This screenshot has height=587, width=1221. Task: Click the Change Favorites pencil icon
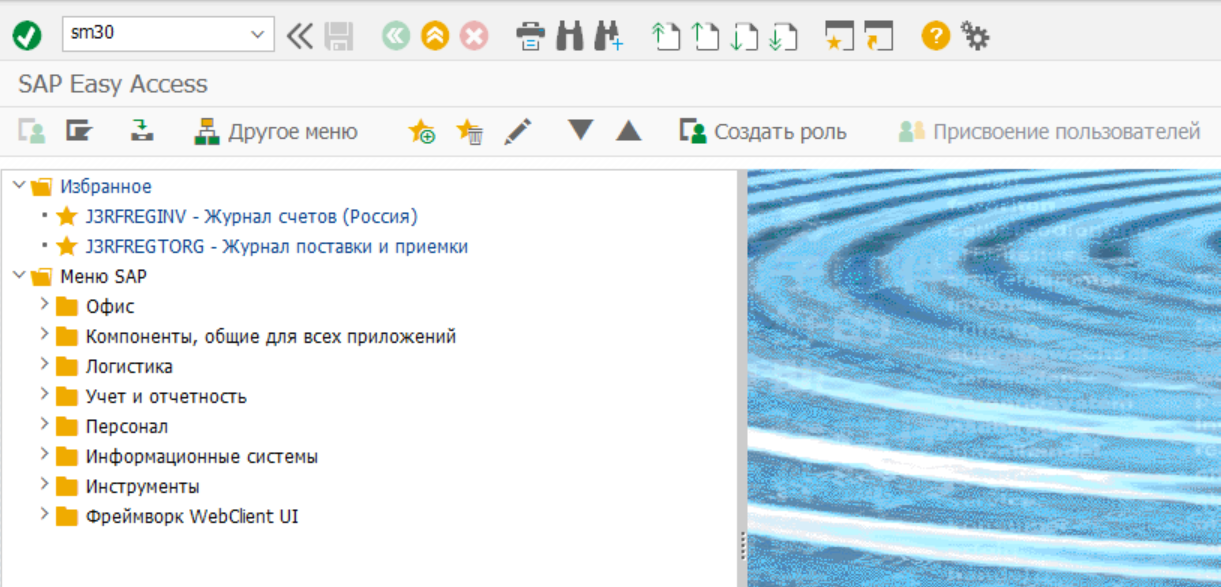517,132
